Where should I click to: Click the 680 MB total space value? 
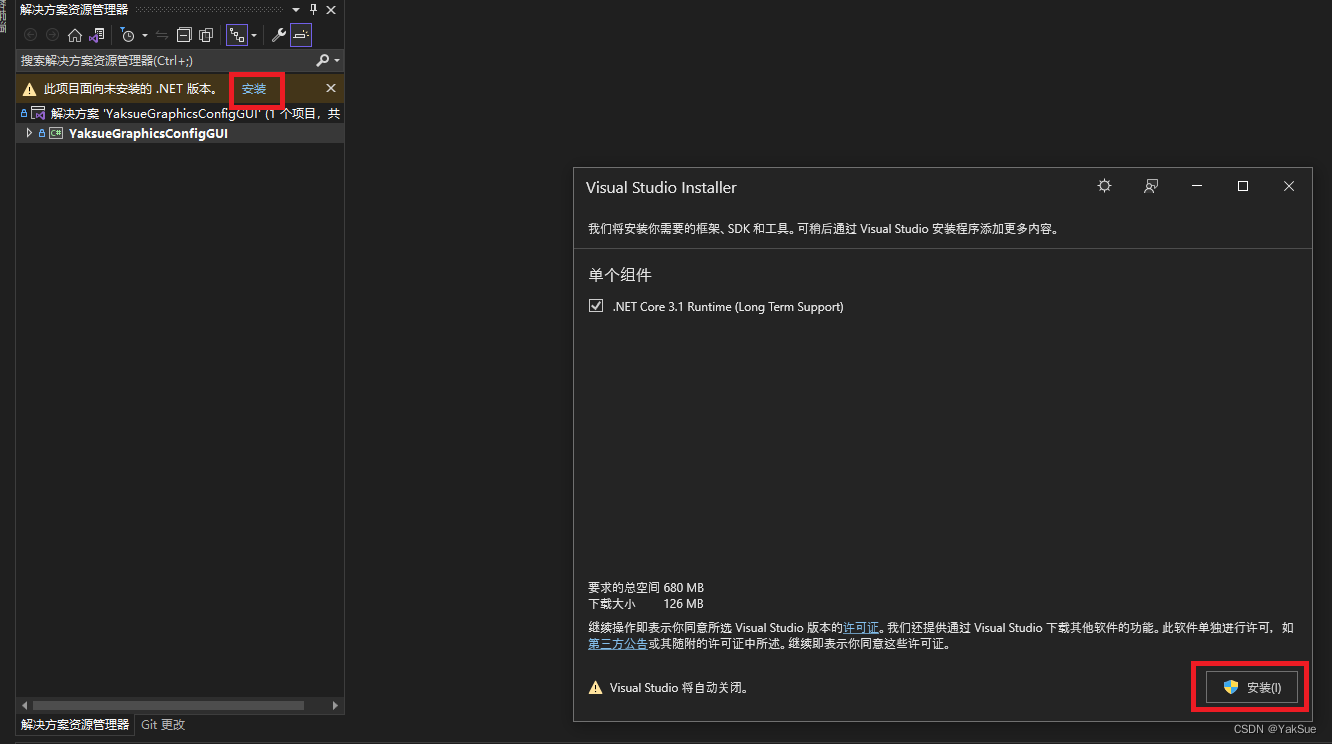tap(684, 588)
